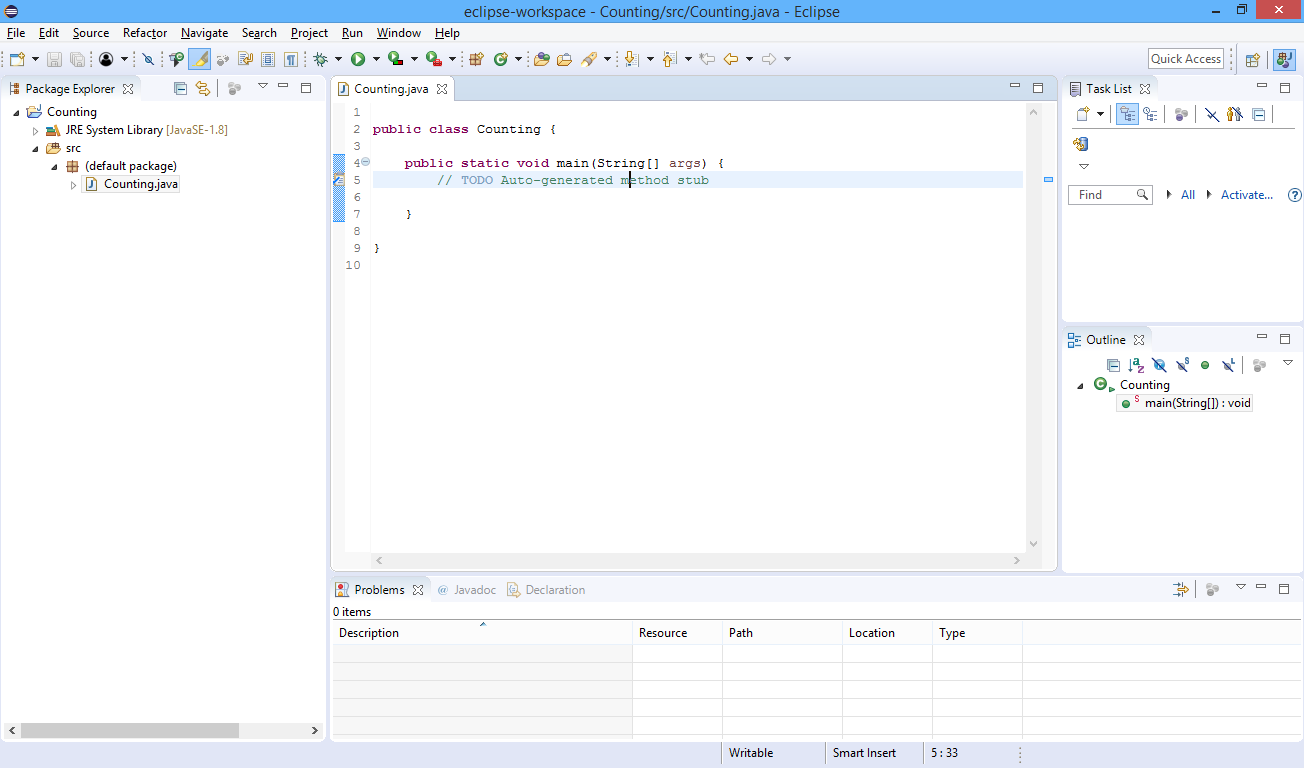The width and height of the screenshot is (1304, 768).
Task: Click the Activate... link
Action: click(1247, 195)
